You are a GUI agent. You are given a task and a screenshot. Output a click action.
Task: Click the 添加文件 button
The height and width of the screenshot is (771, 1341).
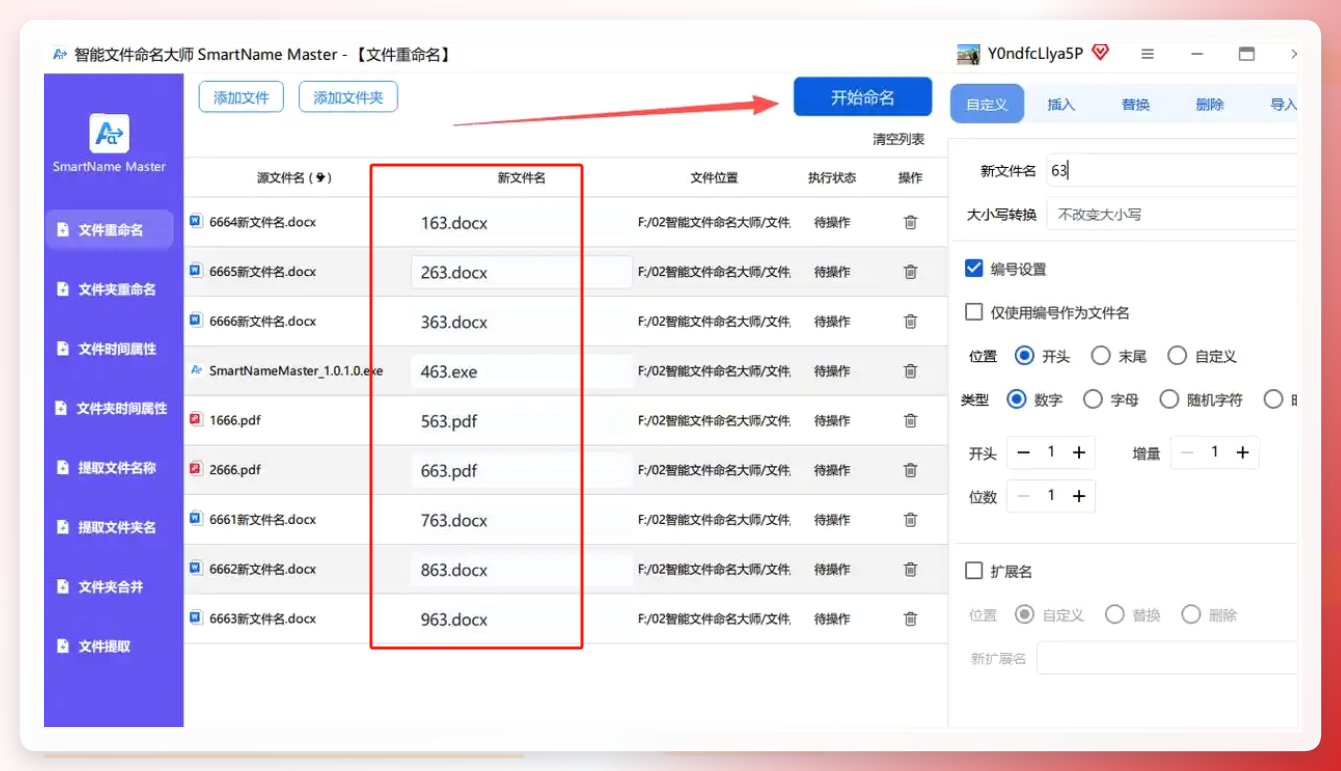pos(241,97)
